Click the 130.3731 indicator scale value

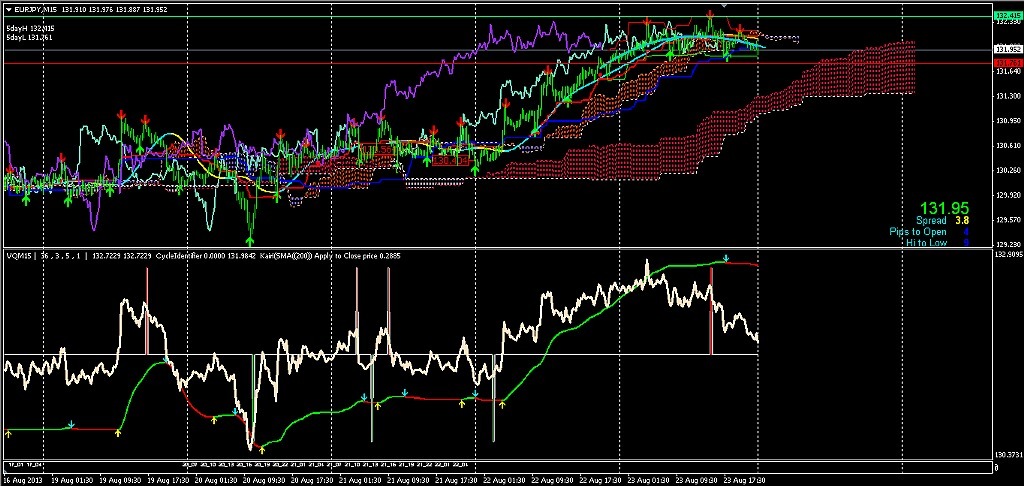[1007, 454]
